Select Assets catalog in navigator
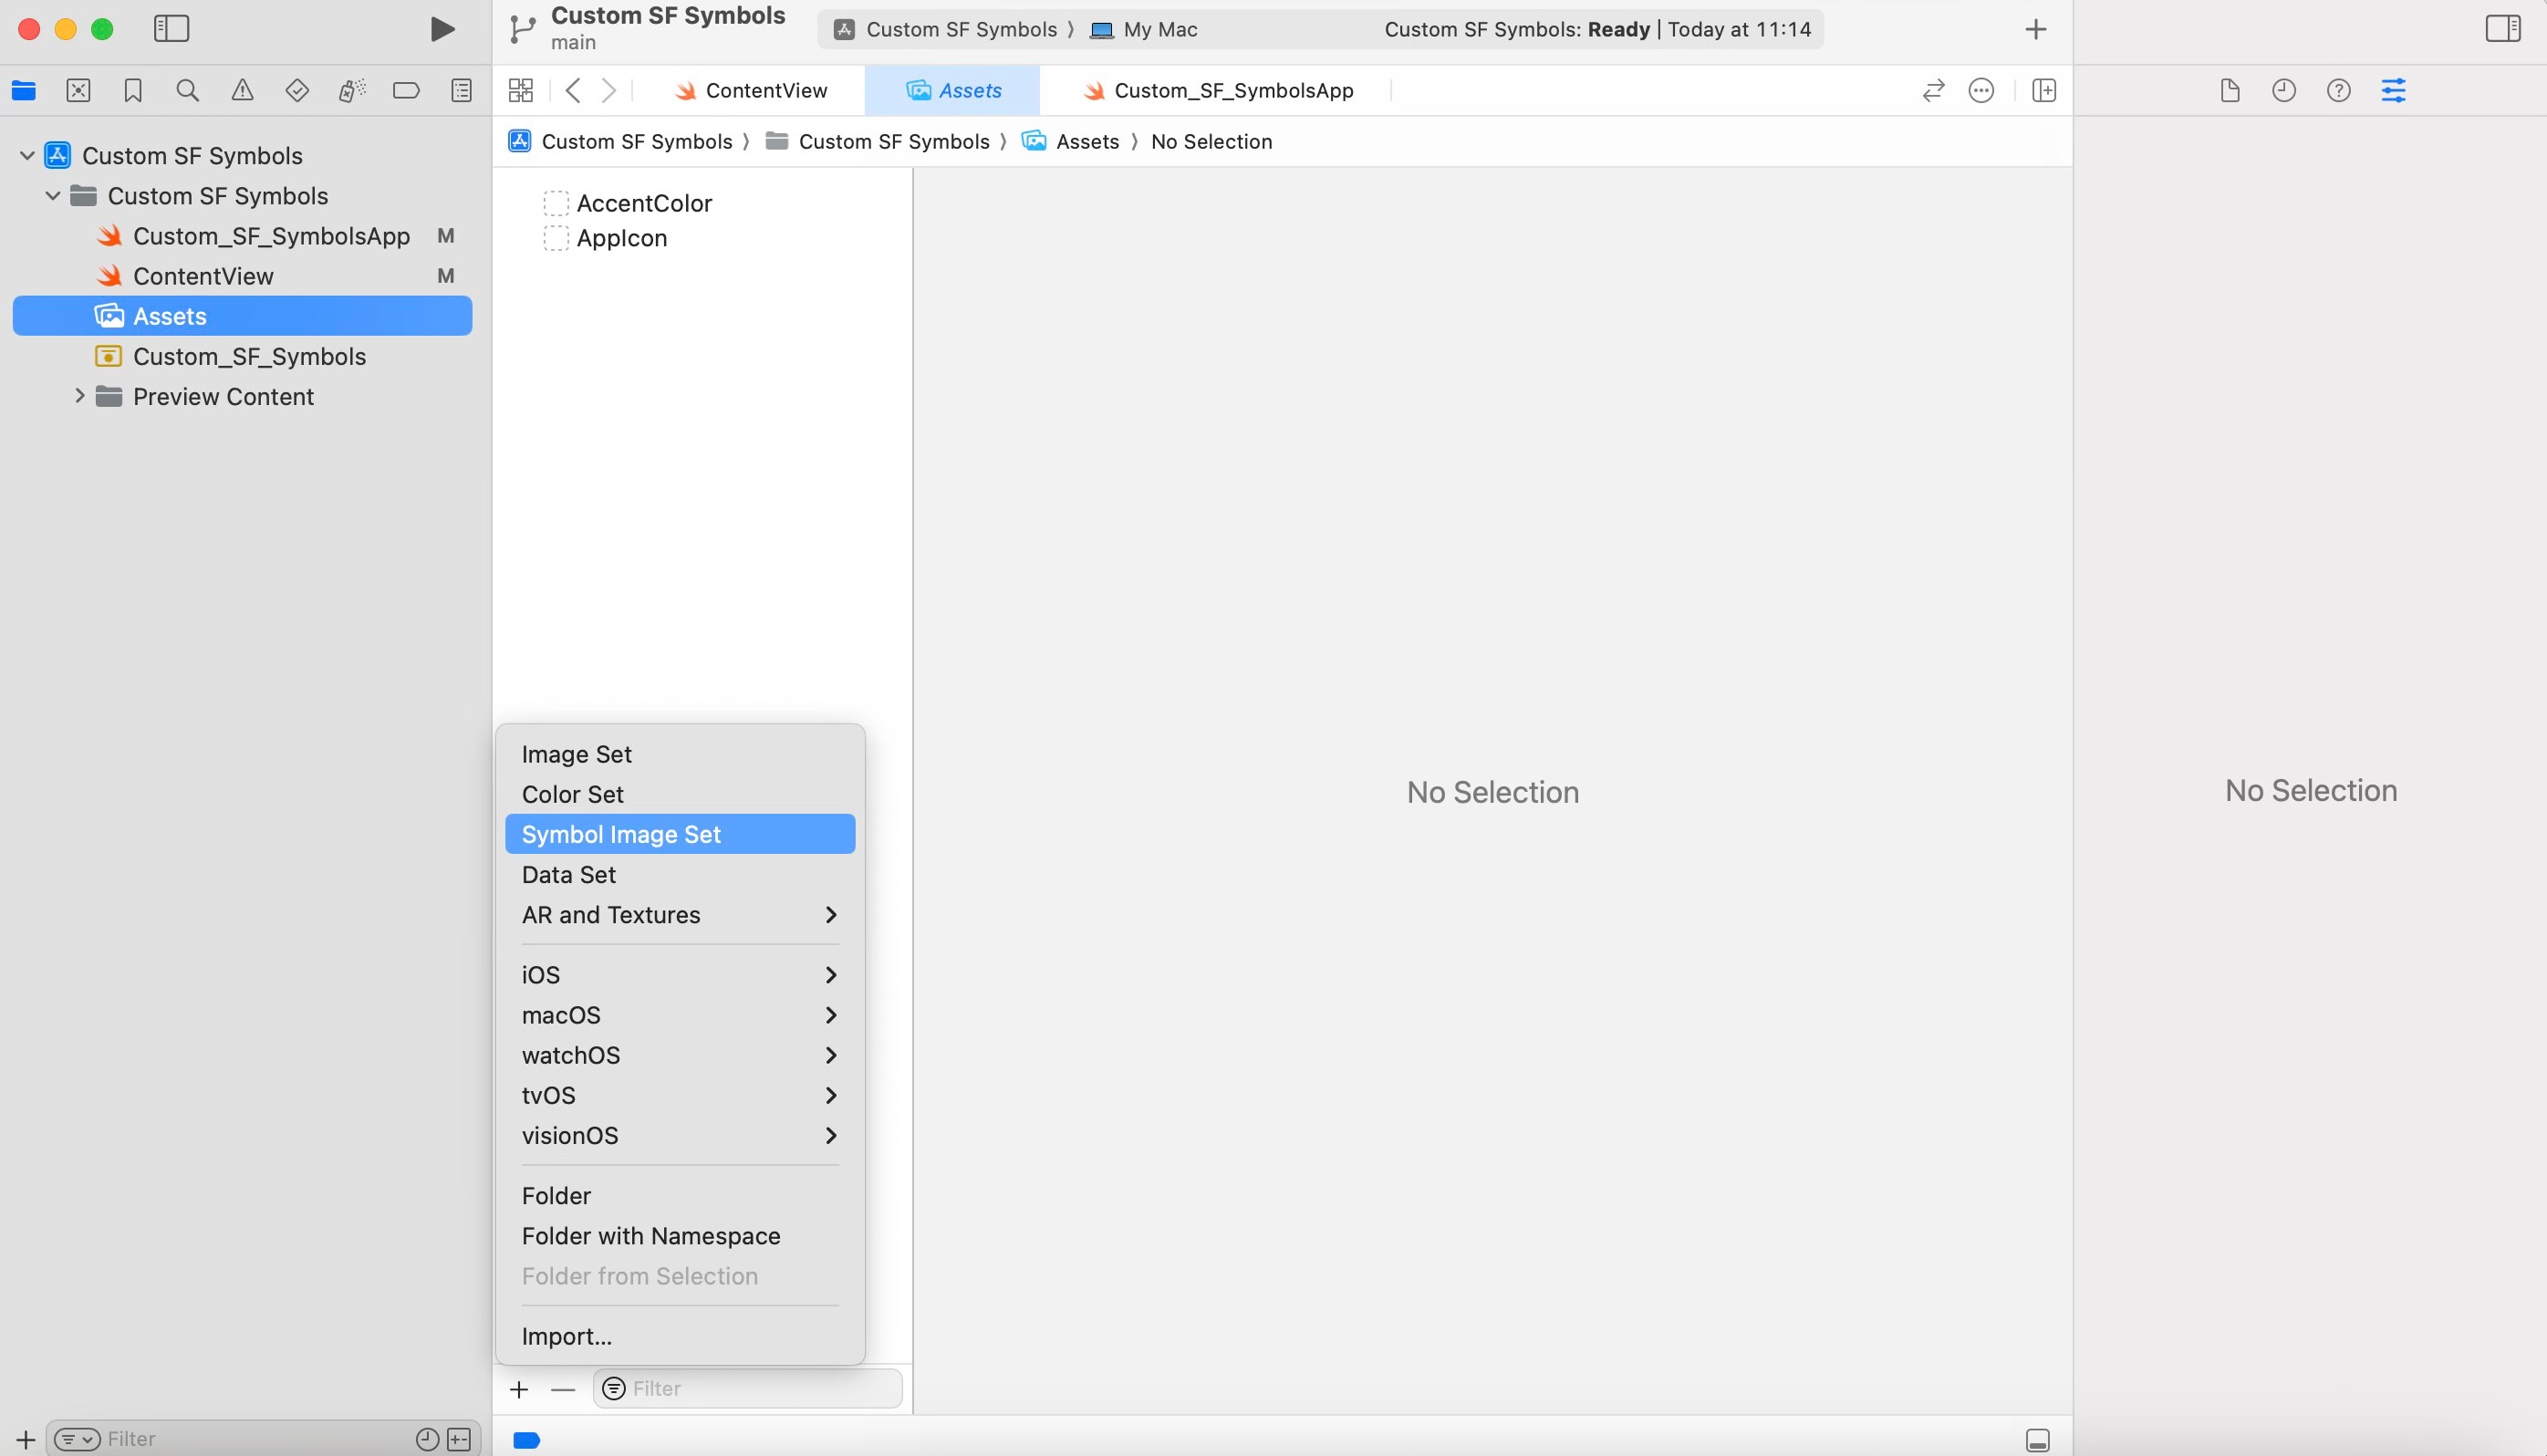 coord(243,316)
